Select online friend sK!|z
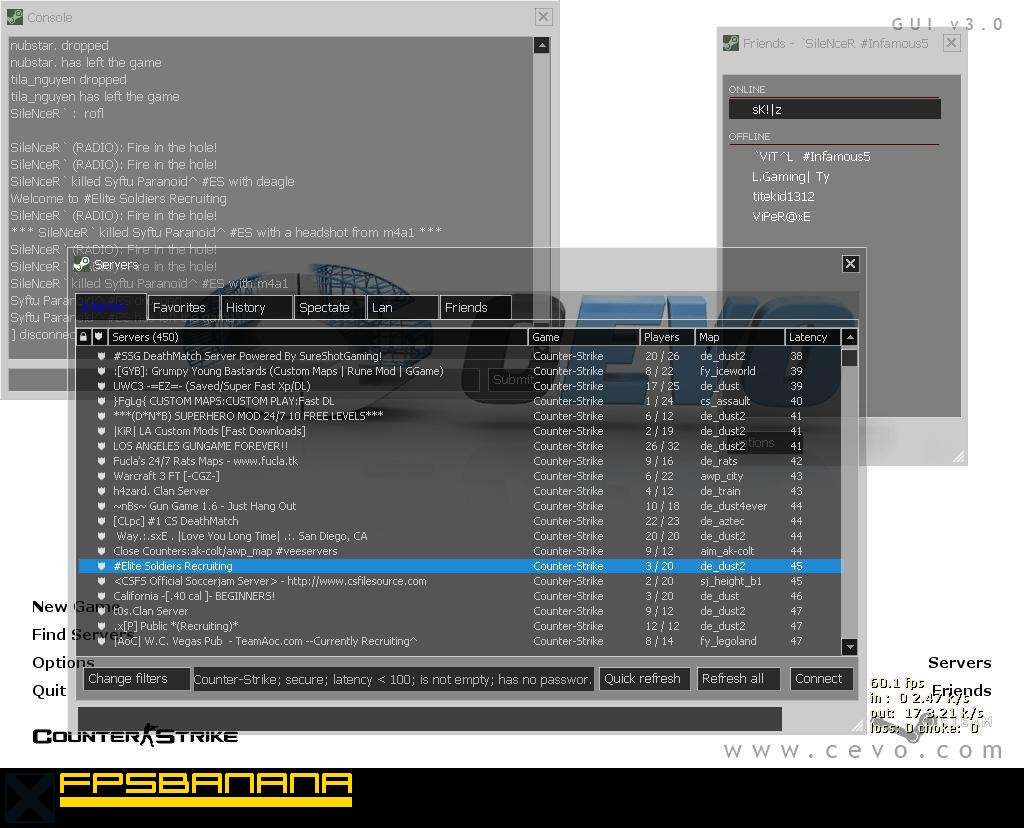 [x=835, y=109]
